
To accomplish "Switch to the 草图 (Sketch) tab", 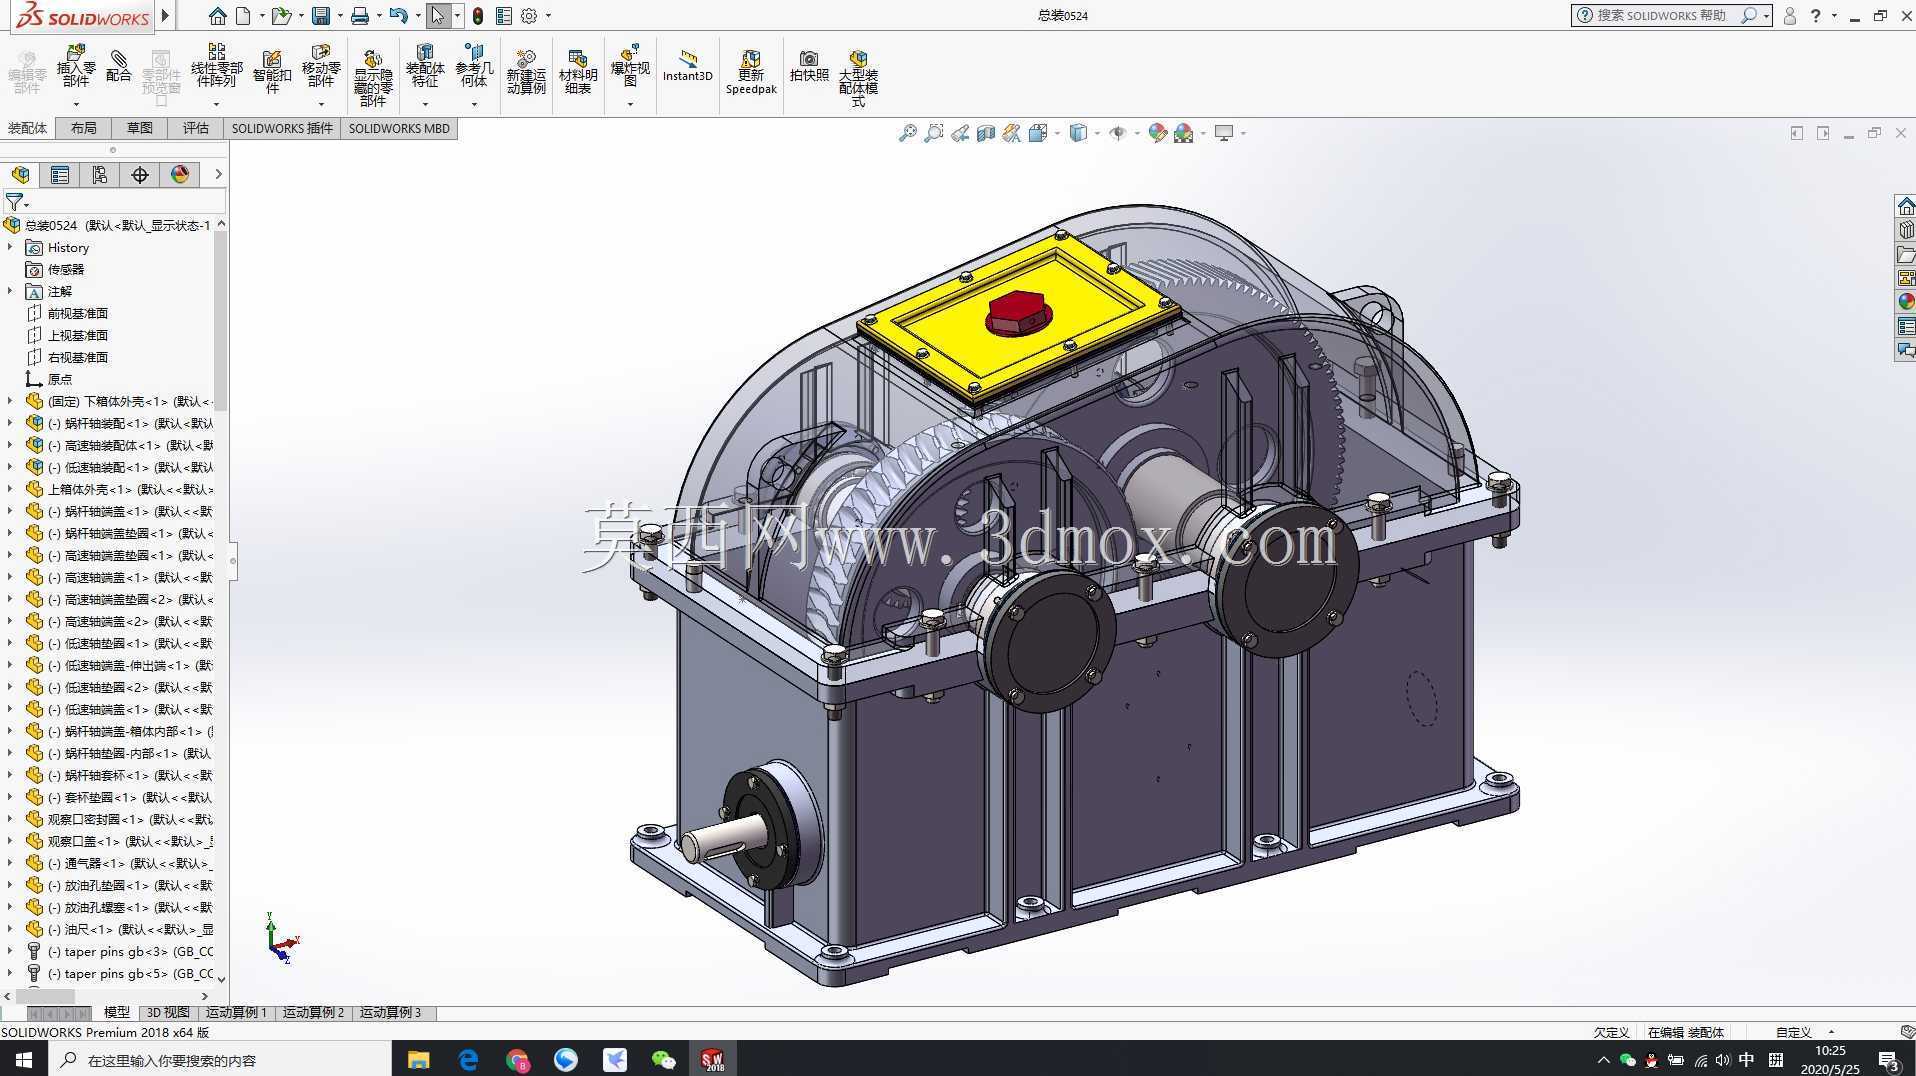I will [140, 128].
